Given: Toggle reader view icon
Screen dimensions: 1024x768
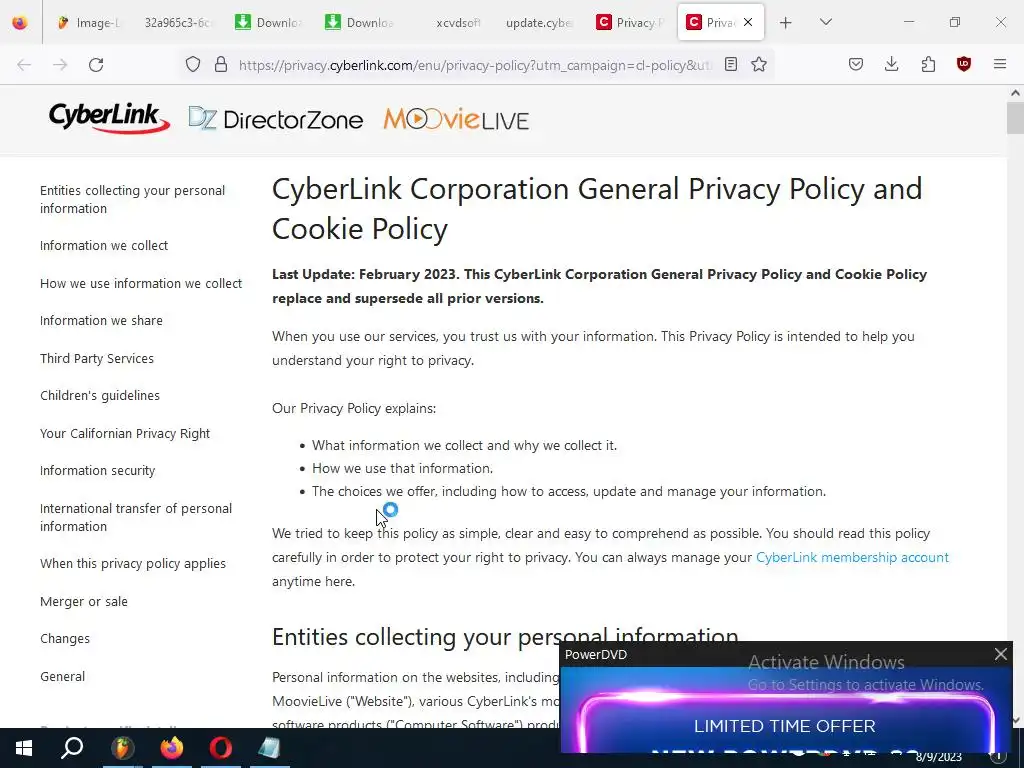Looking at the screenshot, I should (x=731, y=65).
